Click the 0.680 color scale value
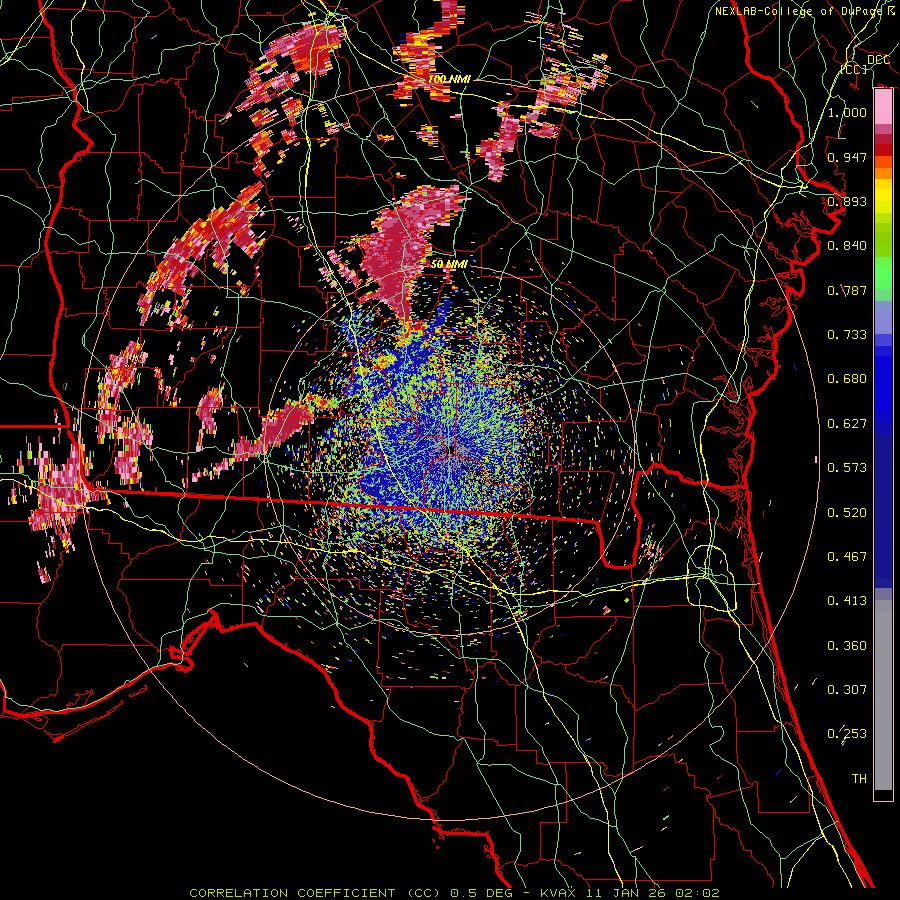This screenshot has width=900, height=900. [x=847, y=379]
